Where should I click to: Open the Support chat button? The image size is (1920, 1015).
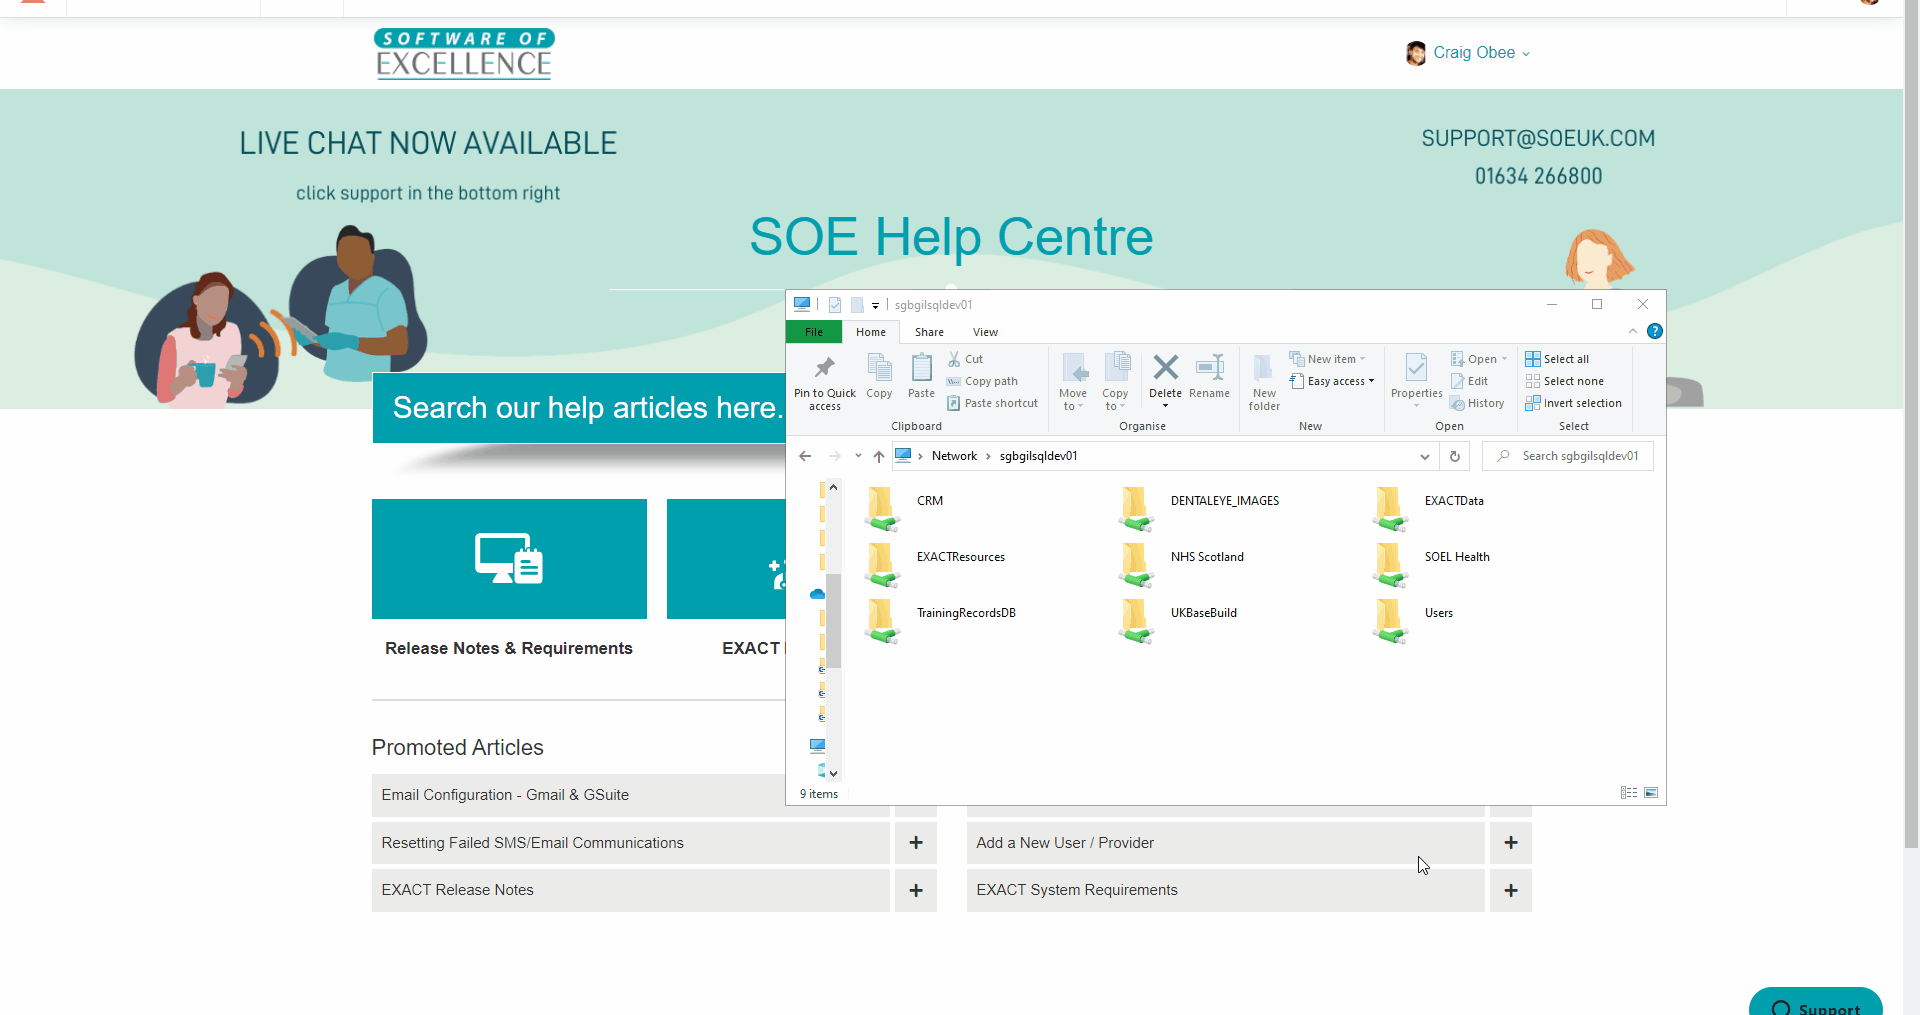1815,1005
